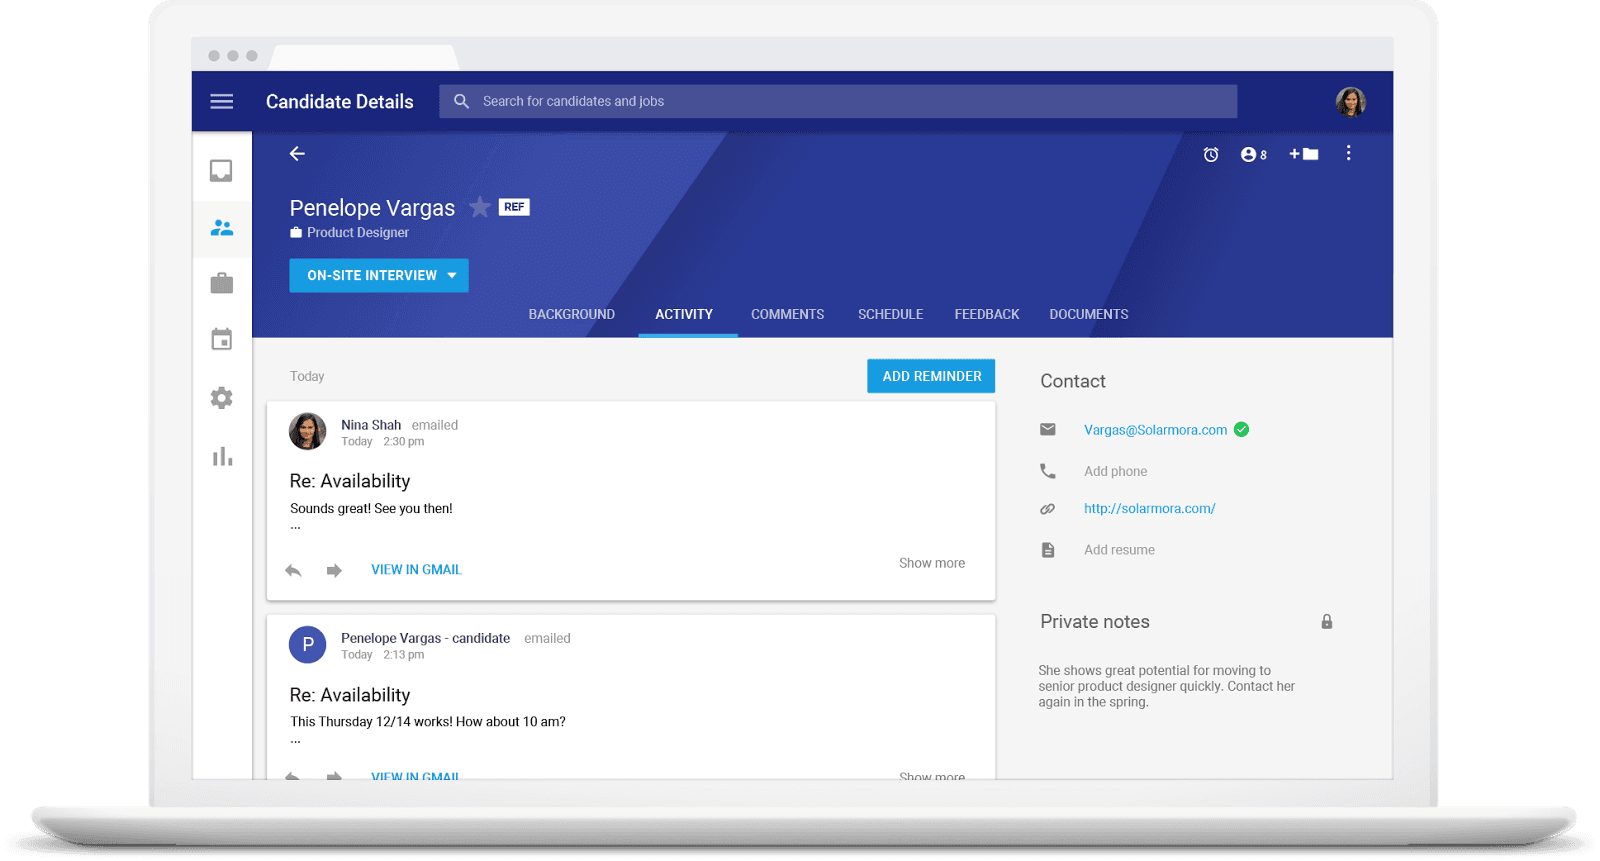The height and width of the screenshot is (861, 1600).
Task: Open the three-dot more options menu
Action: tap(1348, 153)
